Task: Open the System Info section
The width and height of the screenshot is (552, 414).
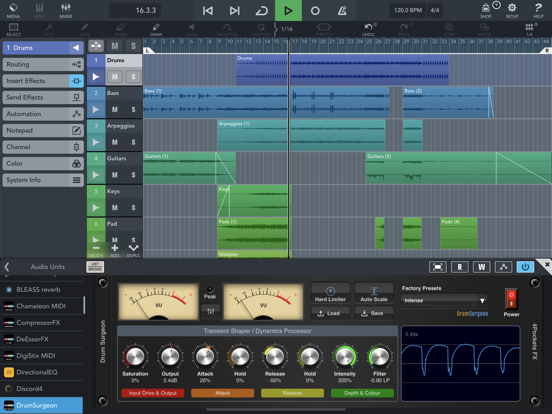Action: (43, 180)
